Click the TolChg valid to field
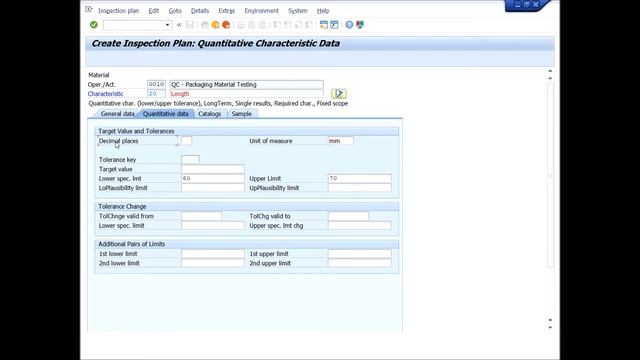The width and height of the screenshot is (640, 360). [348, 216]
